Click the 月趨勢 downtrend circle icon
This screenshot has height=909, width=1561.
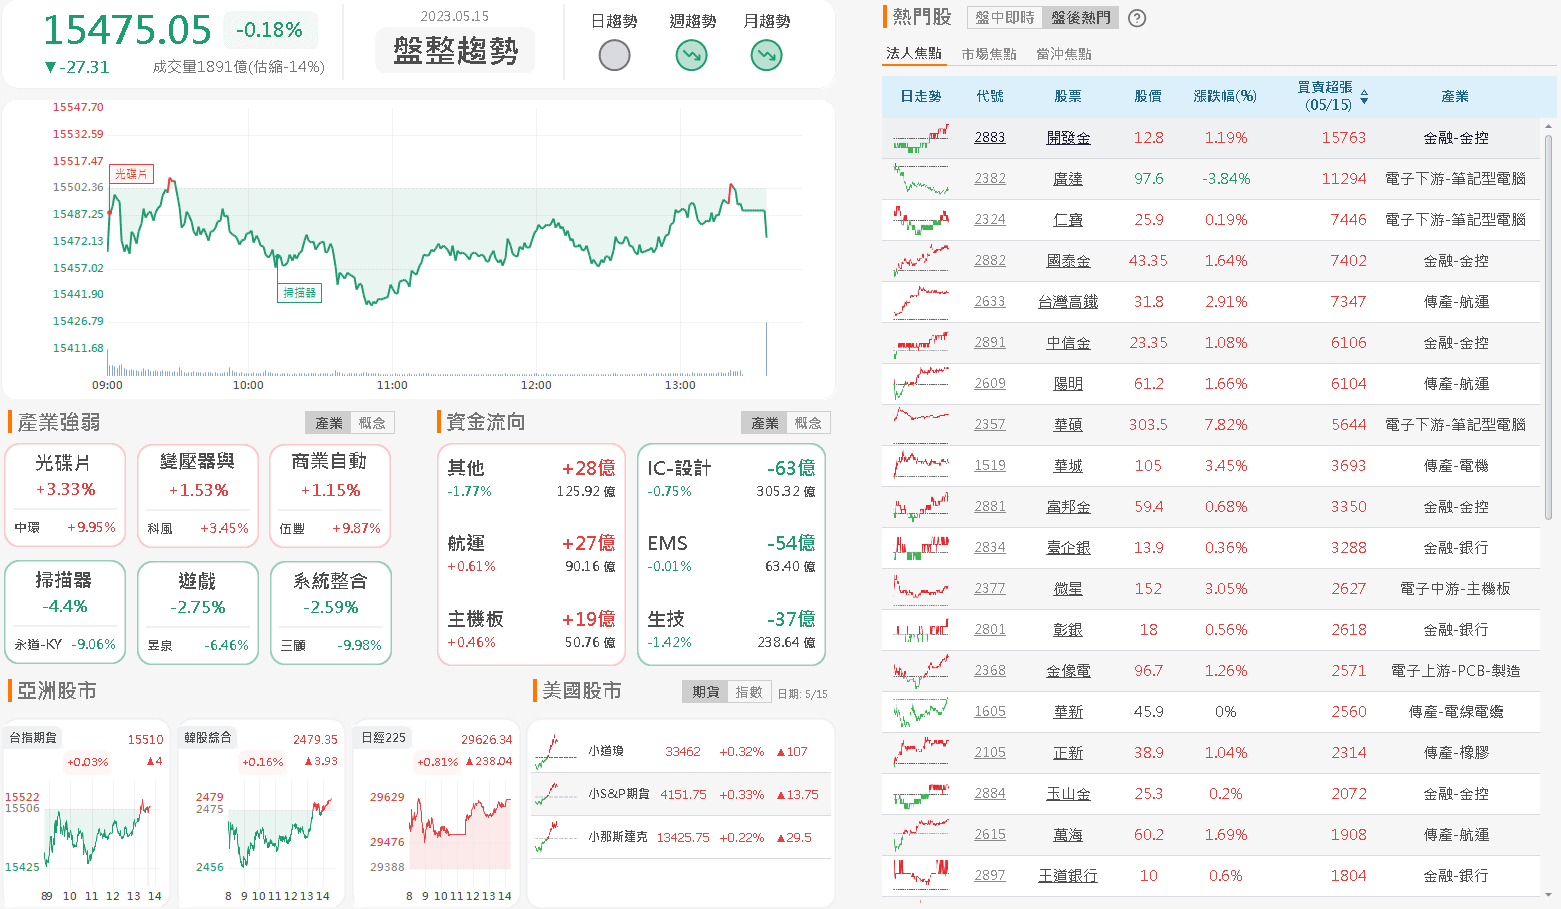pyautogui.click(x=767, y=55)
